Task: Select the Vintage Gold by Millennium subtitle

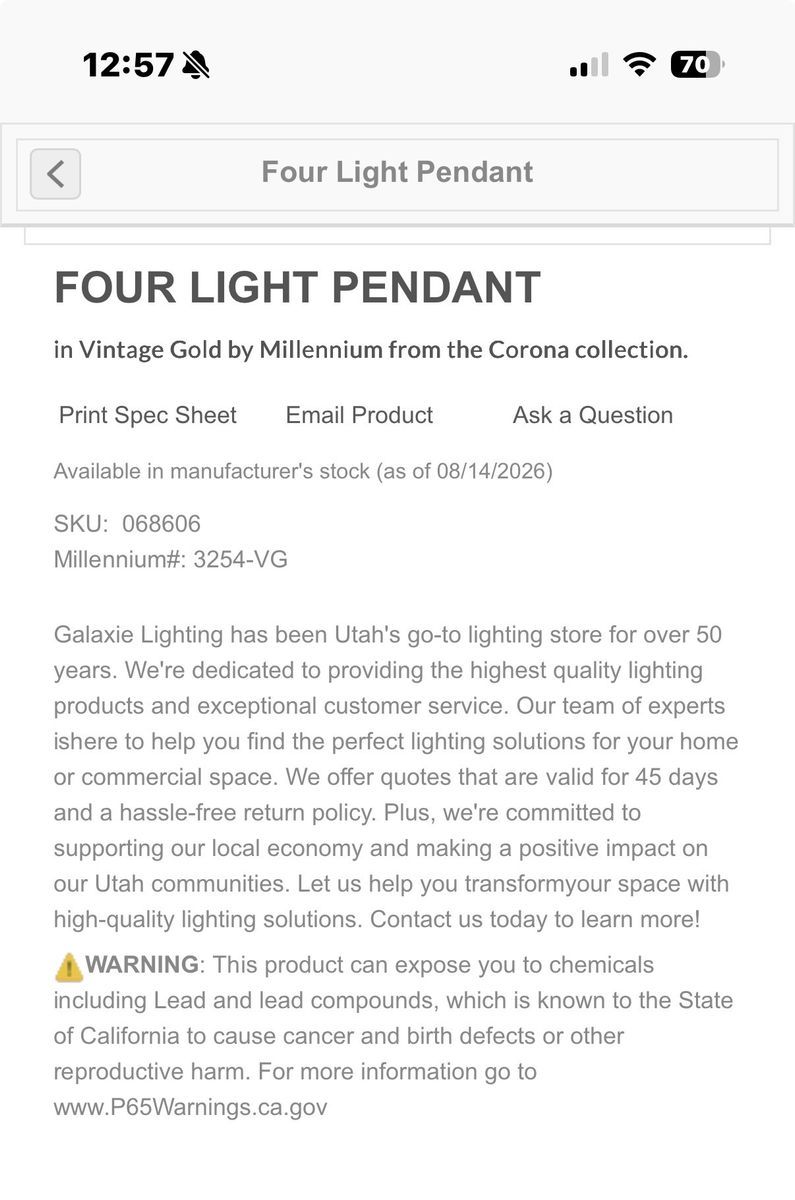Action: (371, 350)
